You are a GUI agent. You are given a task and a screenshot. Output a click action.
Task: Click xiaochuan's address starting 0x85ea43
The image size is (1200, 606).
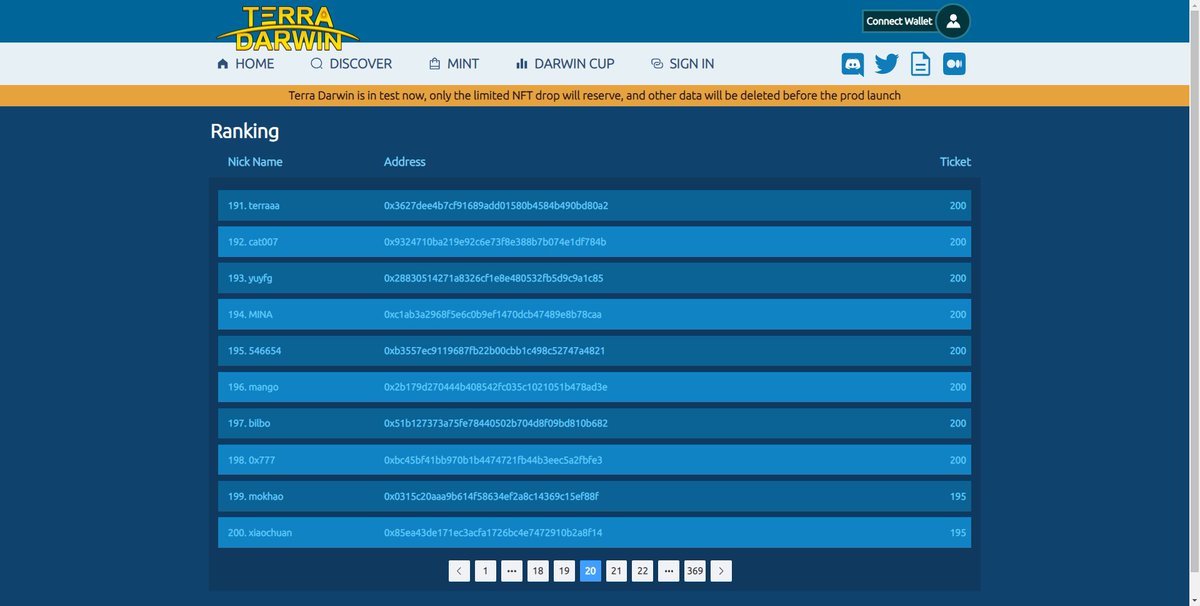point(493,533)
